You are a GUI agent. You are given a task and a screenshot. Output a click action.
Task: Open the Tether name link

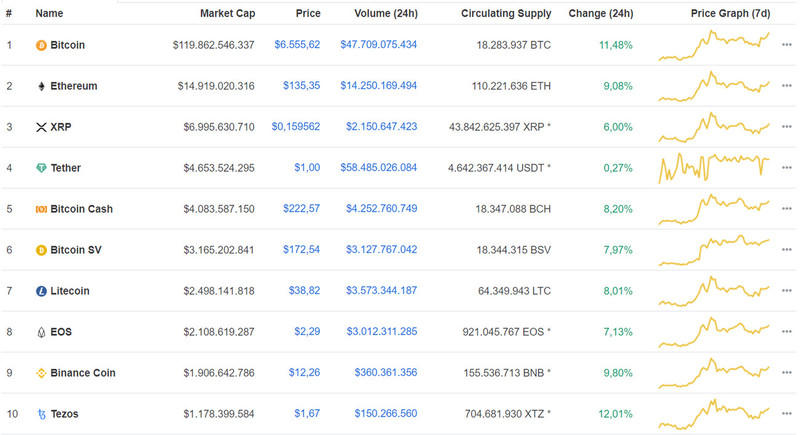pos(65,168)
